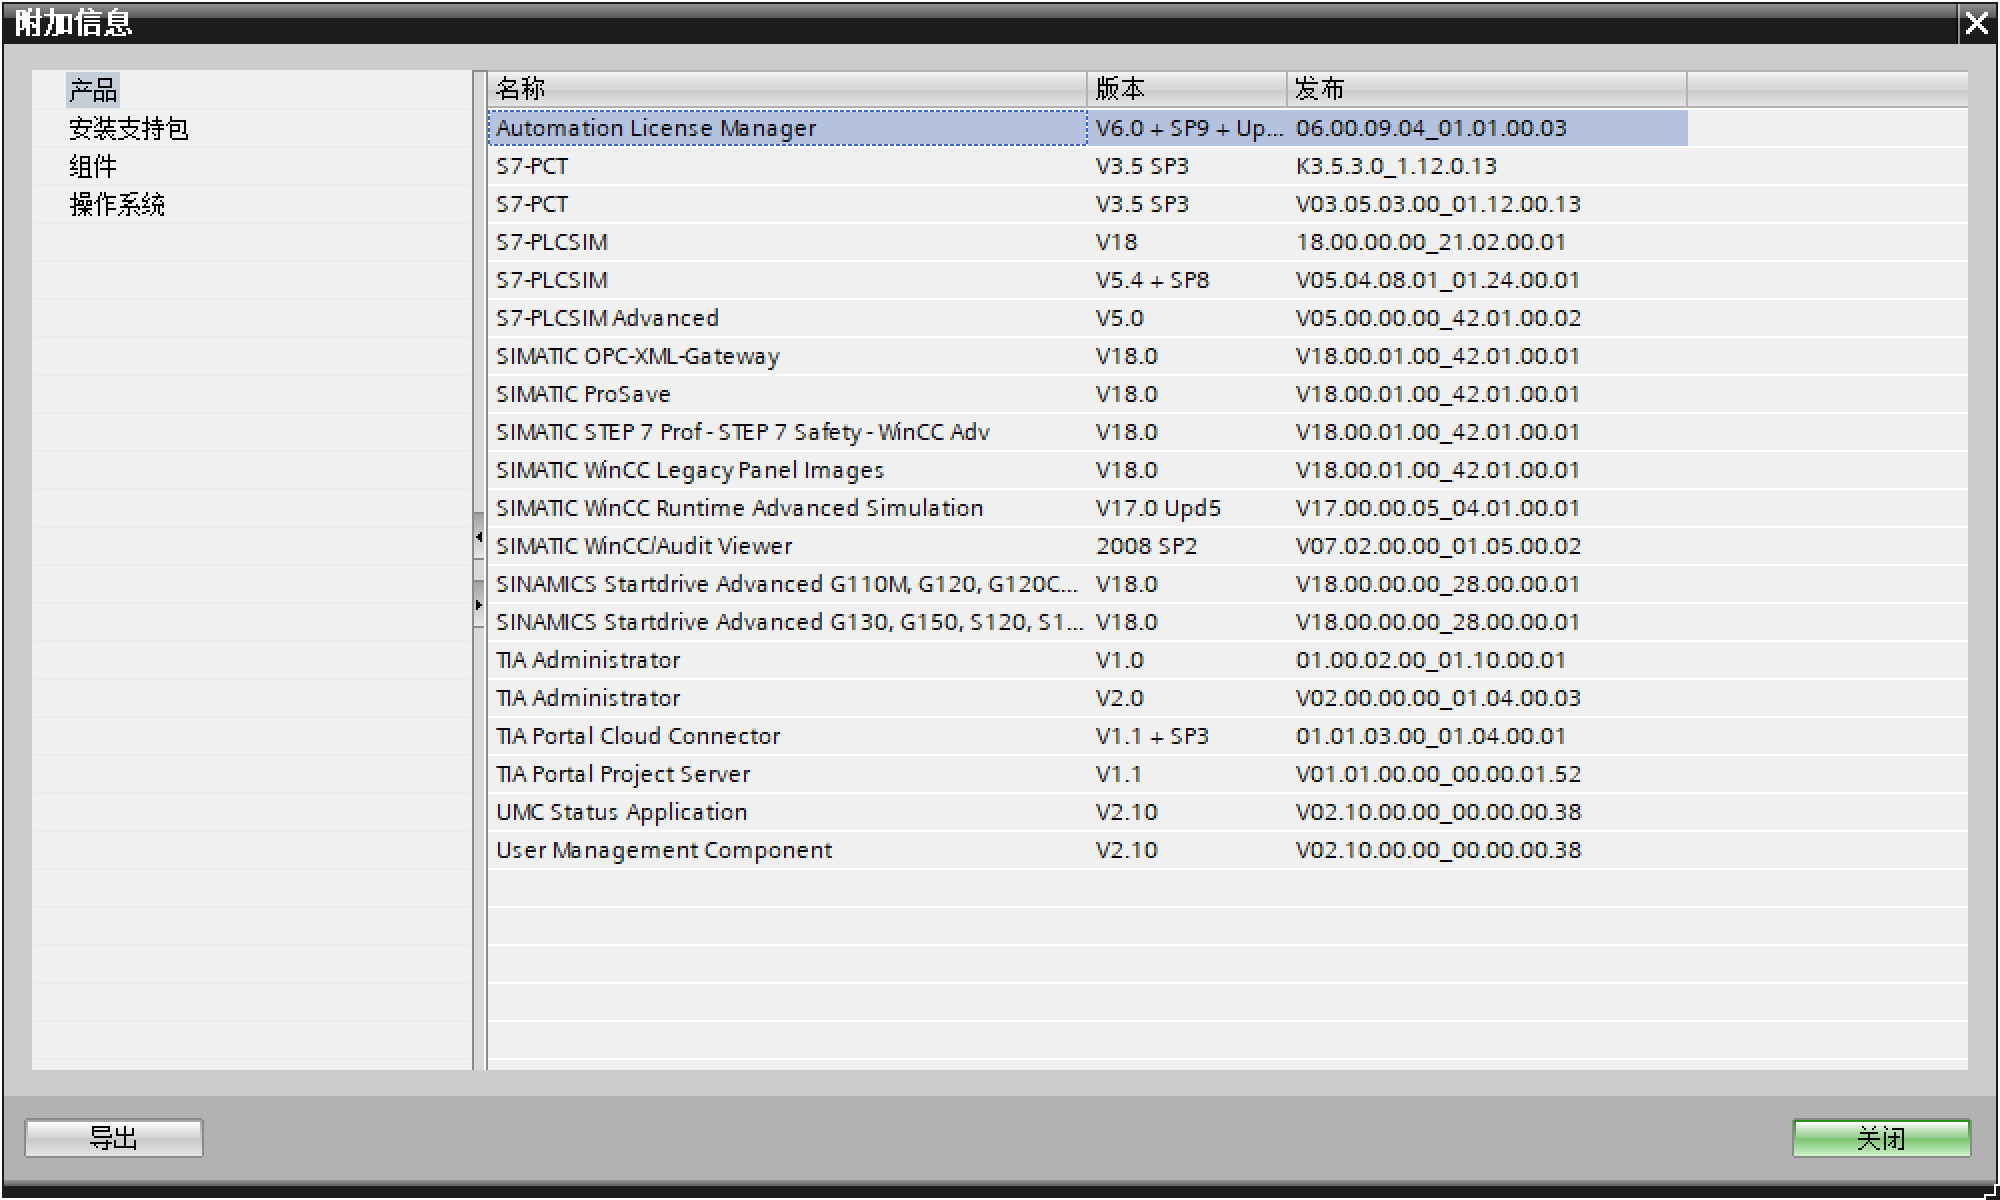The height and width of the screenshot is (1200, 2000).
Task: Select TIA Portal Cloud Connector row
Action: click(x=638, y=736)
